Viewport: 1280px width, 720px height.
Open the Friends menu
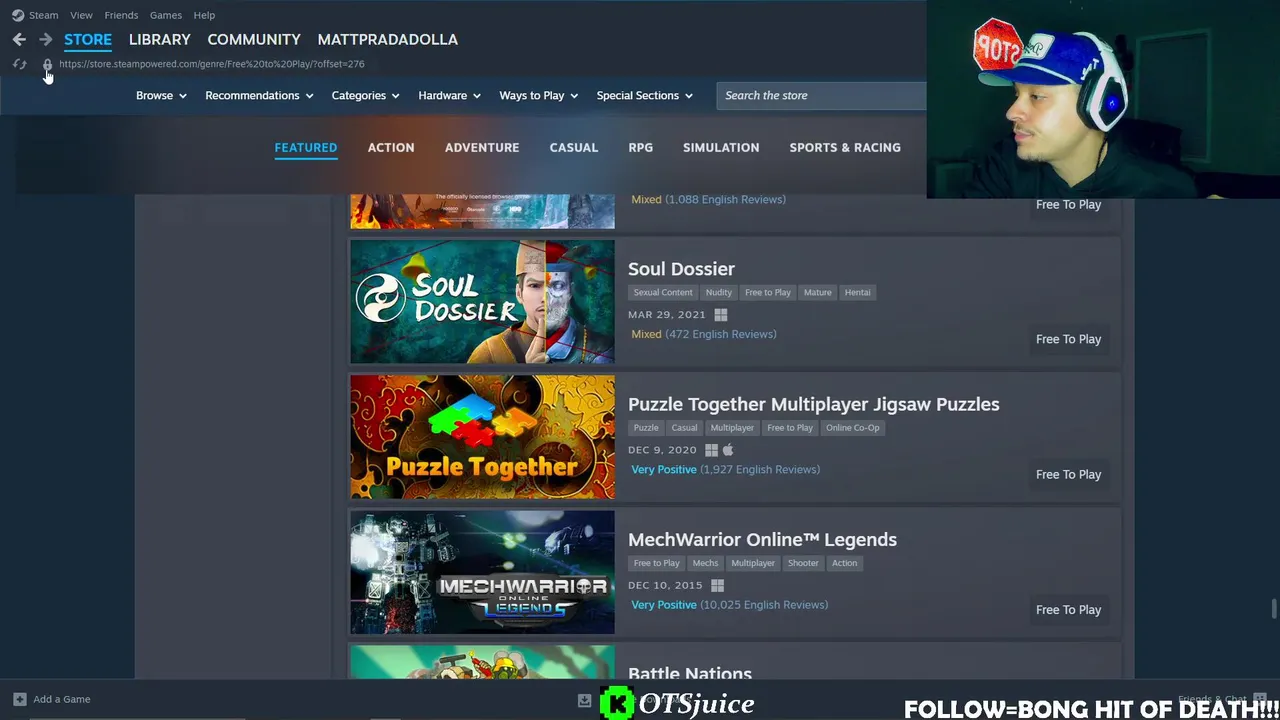[x=121, y=15]
